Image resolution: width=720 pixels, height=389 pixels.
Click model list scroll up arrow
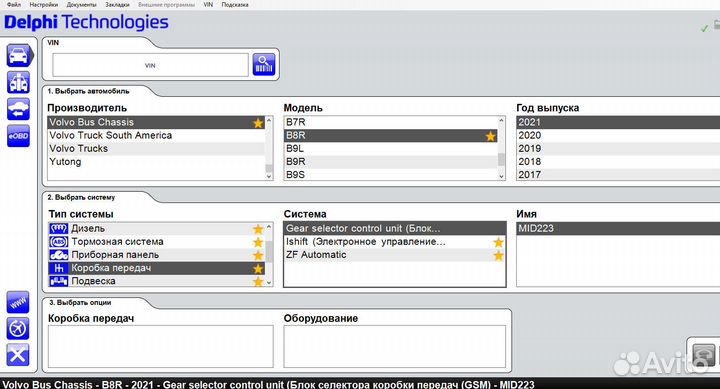pyautogui.click(x=501, y=120)
